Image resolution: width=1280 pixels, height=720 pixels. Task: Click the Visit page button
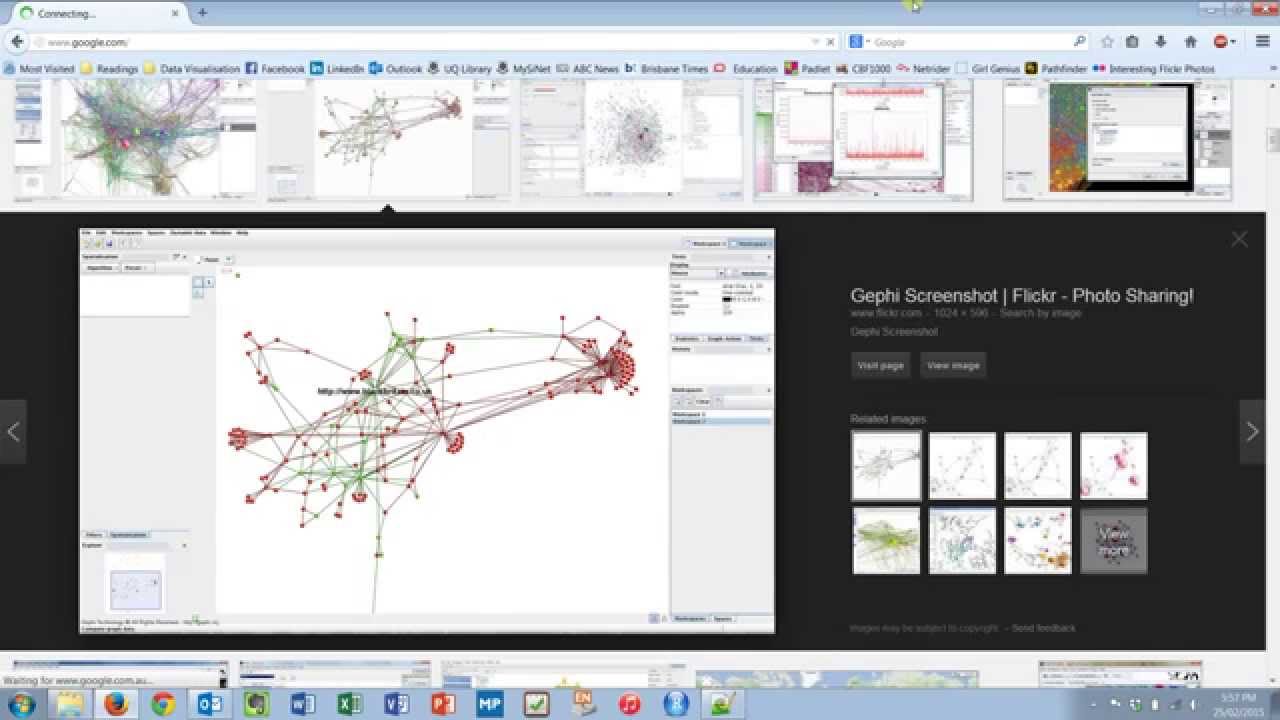[x=880, y=365]
